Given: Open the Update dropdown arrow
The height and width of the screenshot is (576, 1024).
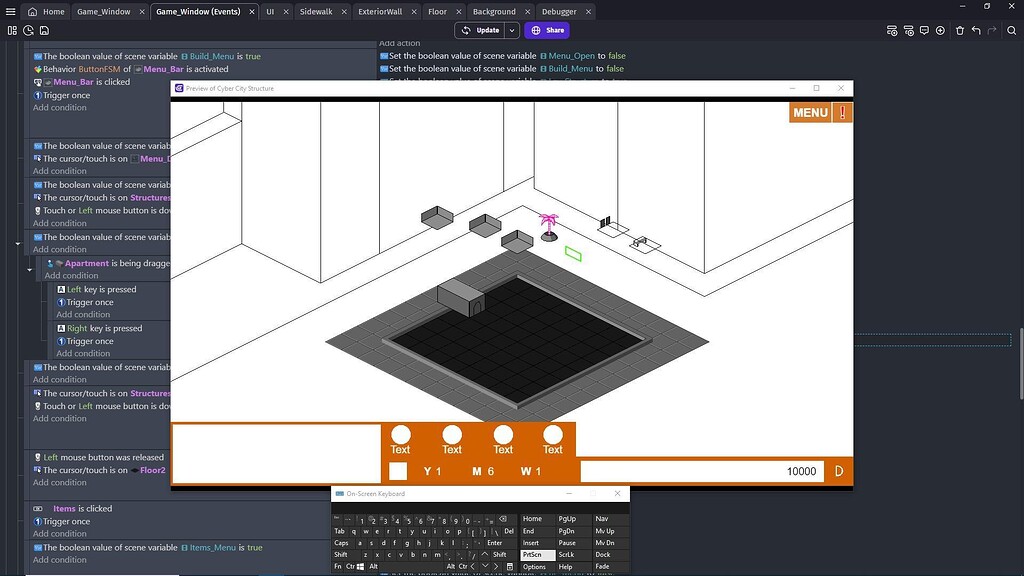Looking at the screenshot, I should click(x=511, y=30).
